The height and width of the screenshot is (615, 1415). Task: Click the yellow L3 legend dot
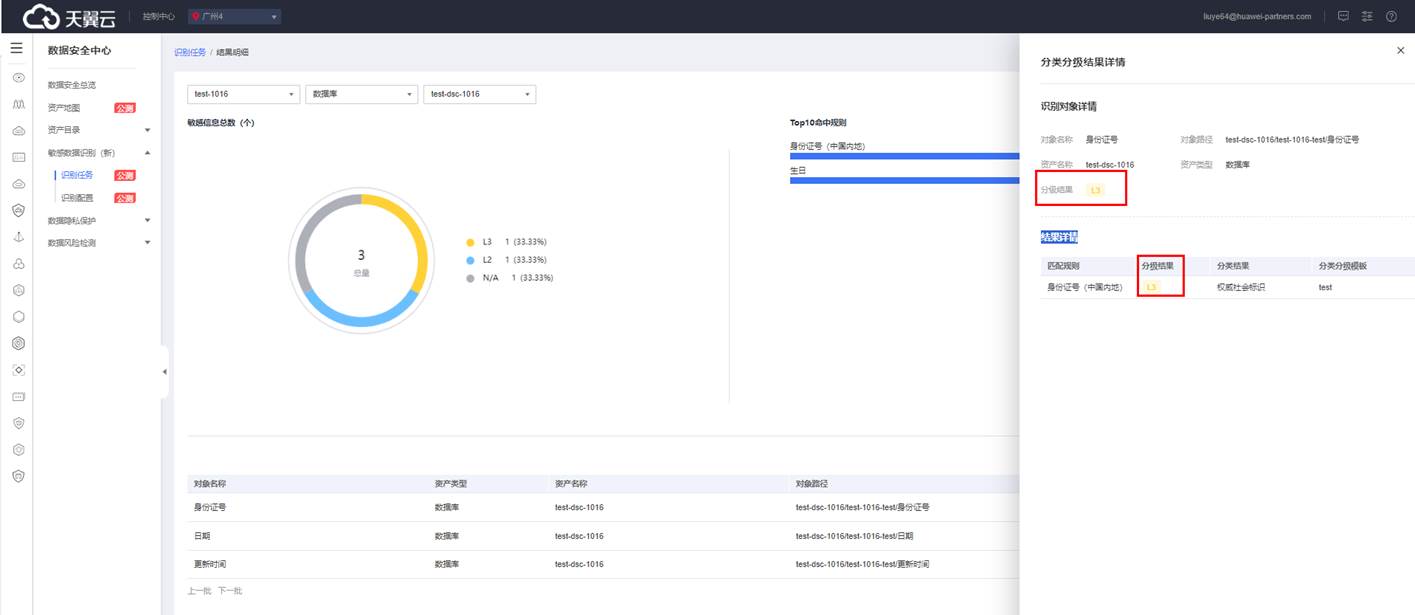[470, 242]
